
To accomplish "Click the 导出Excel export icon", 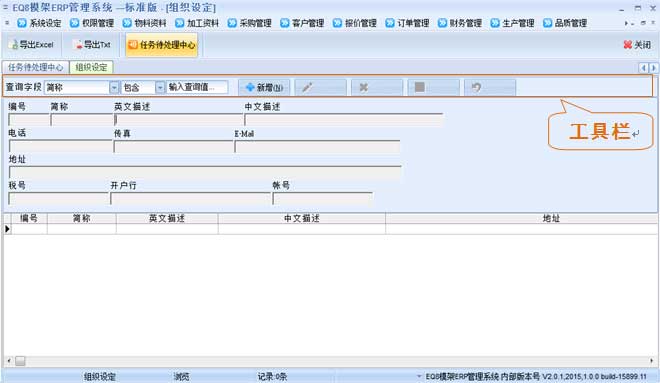I will [14, 45].
